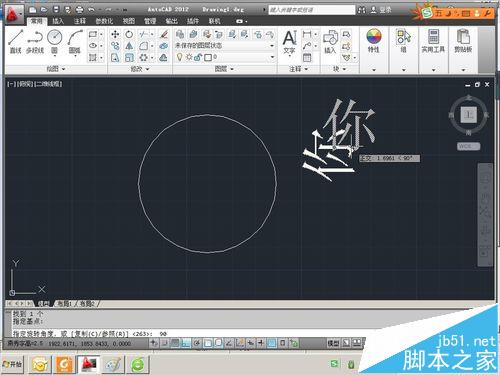
Task: Select the Arc (圆弧) tool
Action: [75, 41]
